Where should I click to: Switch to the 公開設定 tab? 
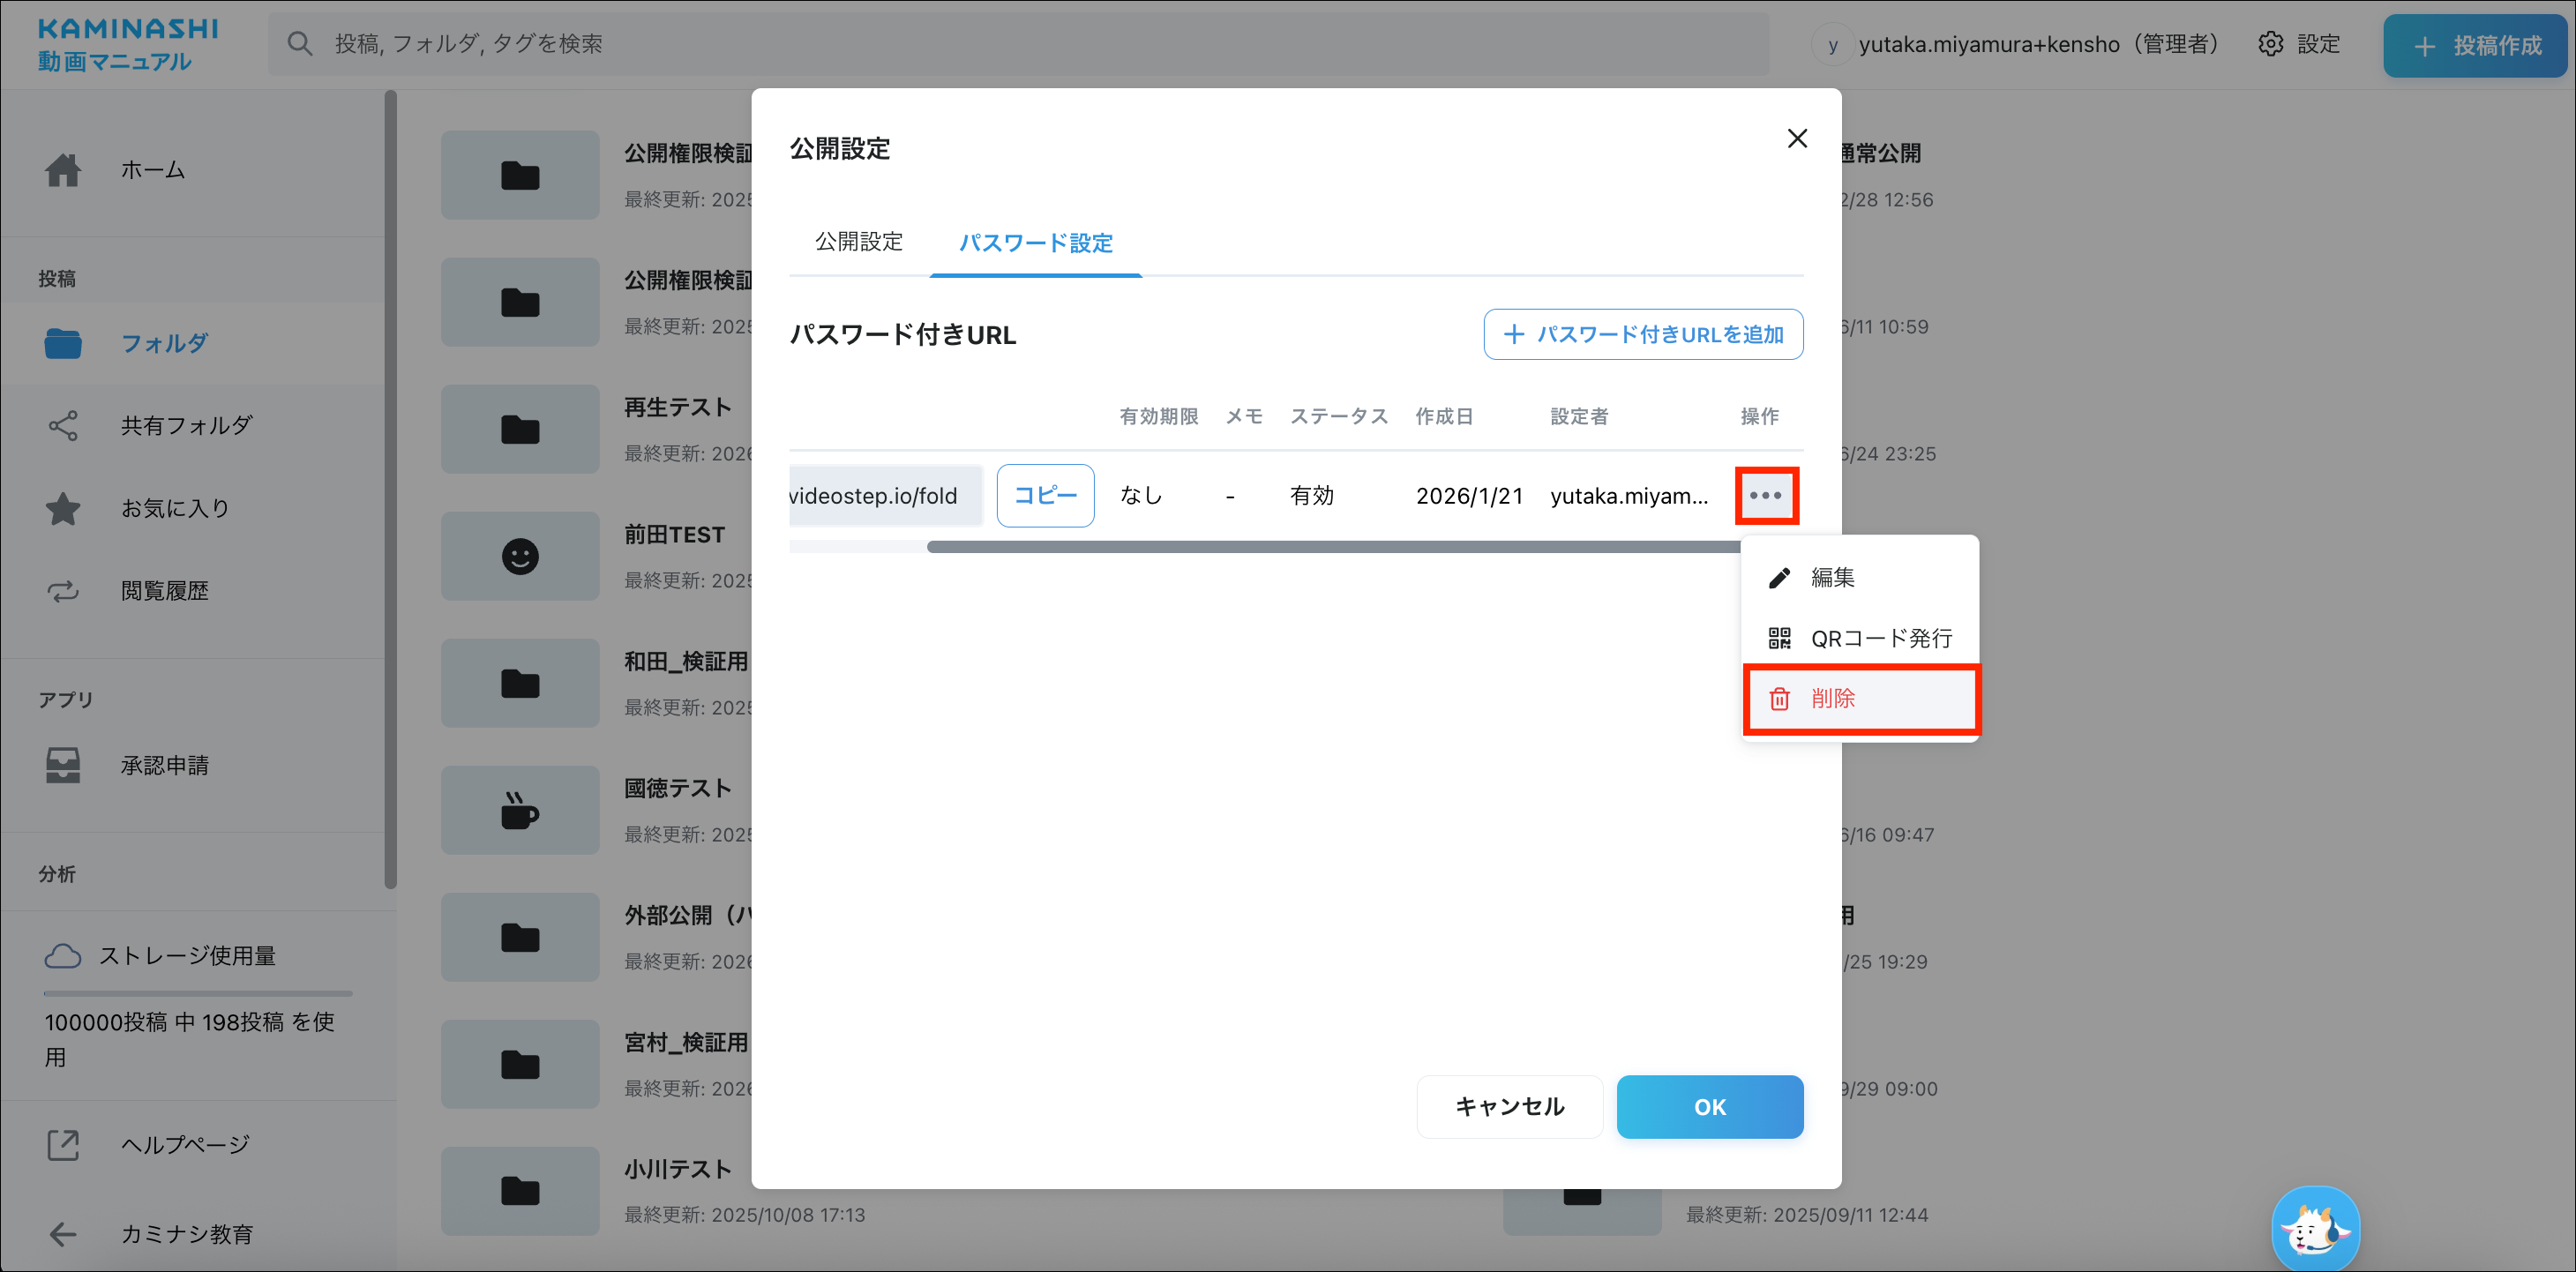(x=858, y=241)
